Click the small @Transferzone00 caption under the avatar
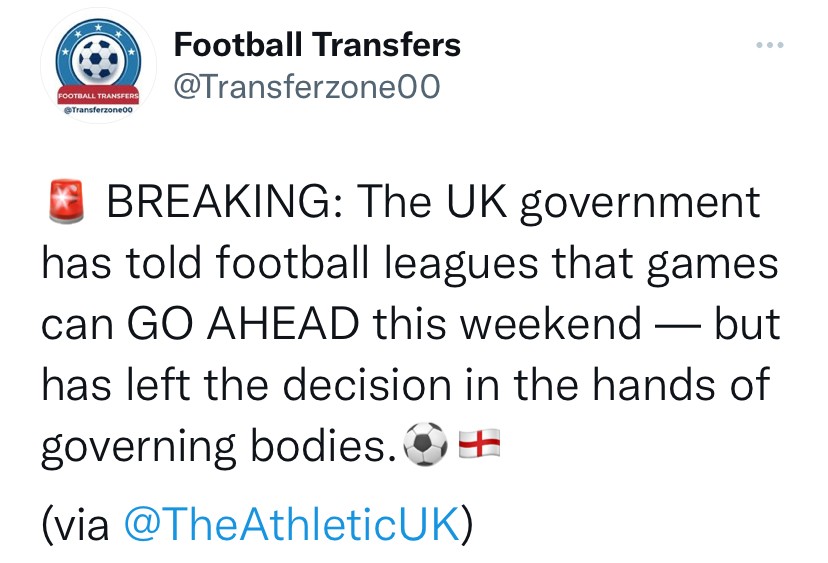The image size is (828, 563). coord(98,113)
